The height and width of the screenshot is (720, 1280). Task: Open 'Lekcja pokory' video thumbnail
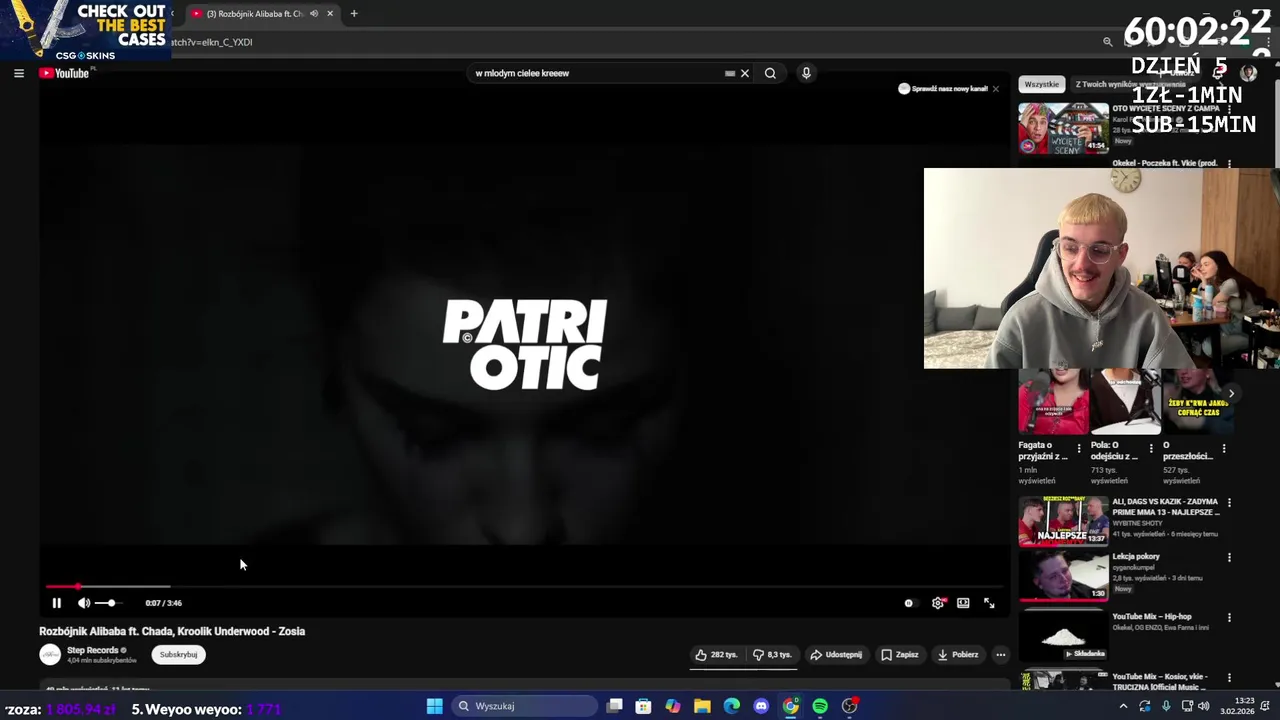point(1064,576)
